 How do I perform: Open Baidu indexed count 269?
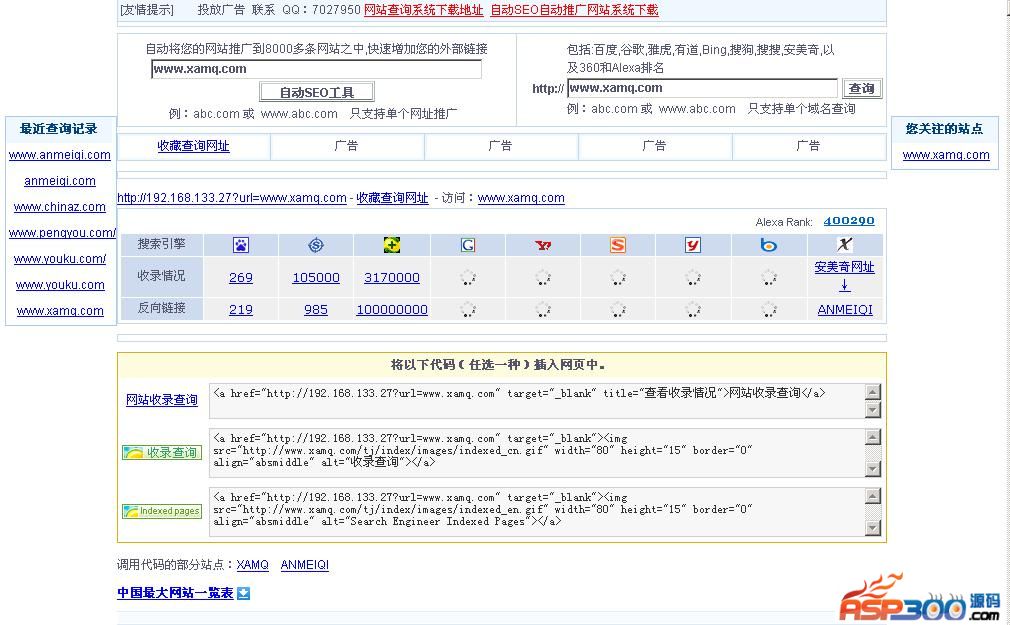[241, 278]
